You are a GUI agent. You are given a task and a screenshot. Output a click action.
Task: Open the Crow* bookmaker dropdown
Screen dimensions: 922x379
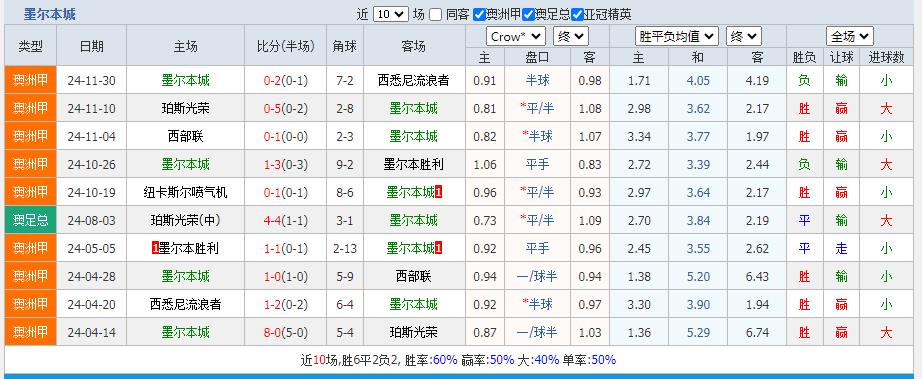click(x=516, y=36)
